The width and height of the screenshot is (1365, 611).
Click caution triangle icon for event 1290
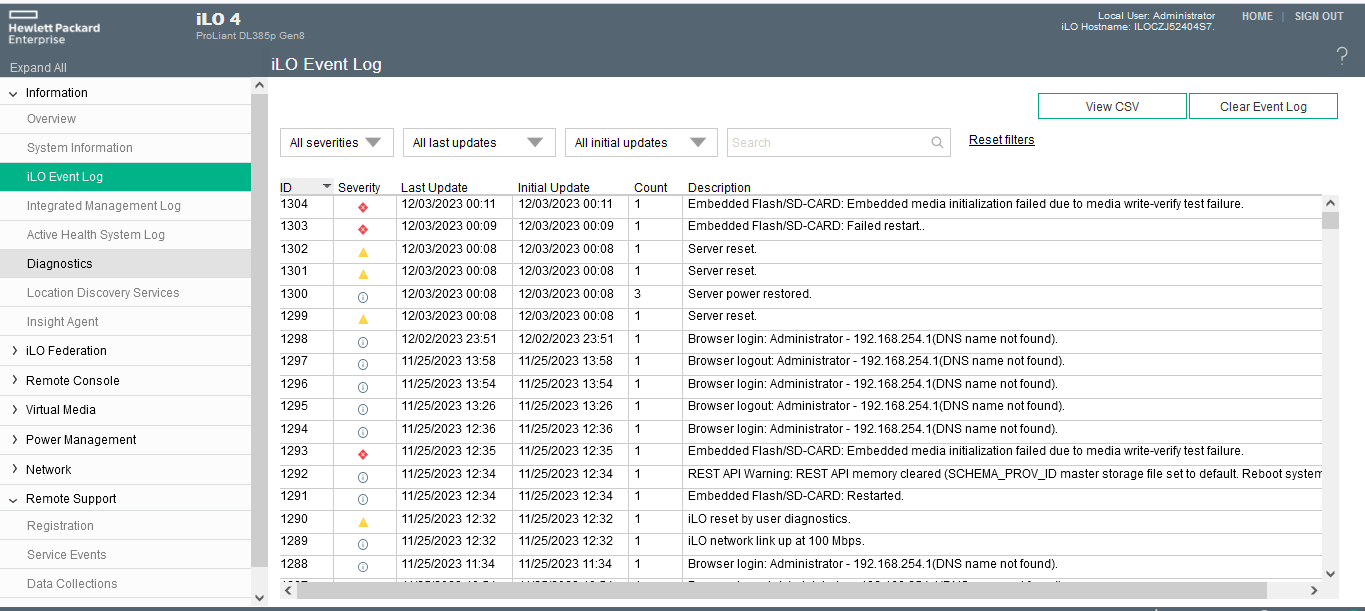click(363, 522)
